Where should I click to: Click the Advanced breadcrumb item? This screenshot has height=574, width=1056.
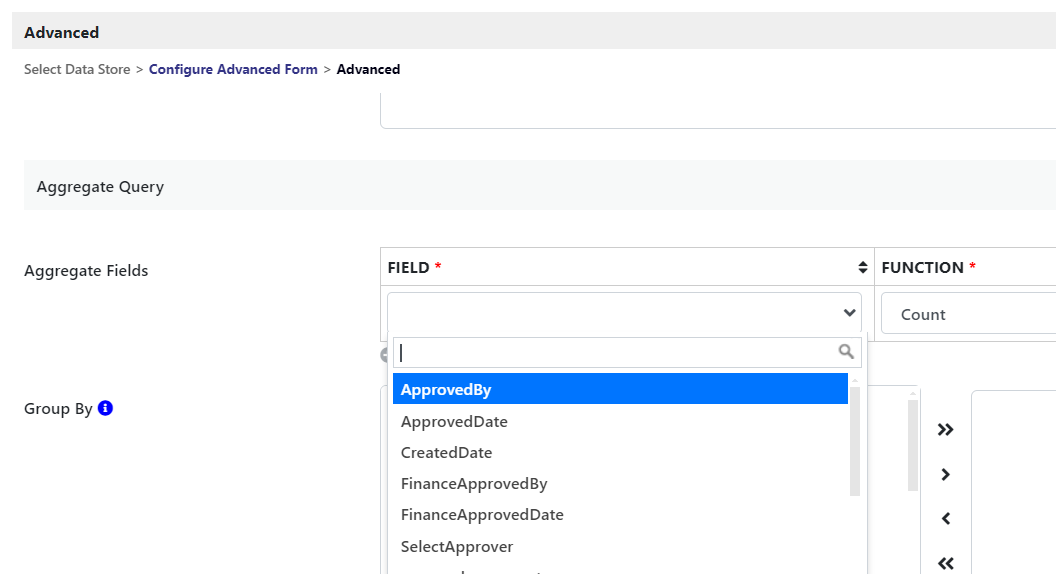pyautogui.click(x=368, y=69)
